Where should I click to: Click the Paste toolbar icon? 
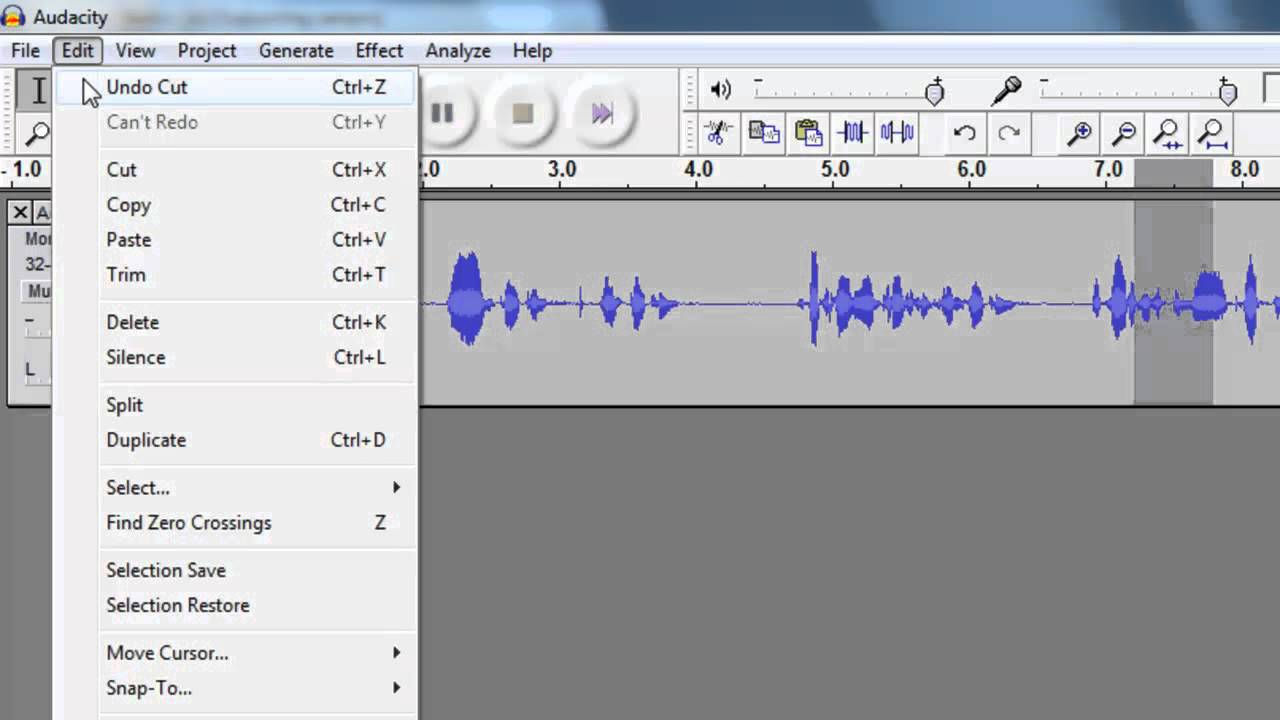coord(808,133)
